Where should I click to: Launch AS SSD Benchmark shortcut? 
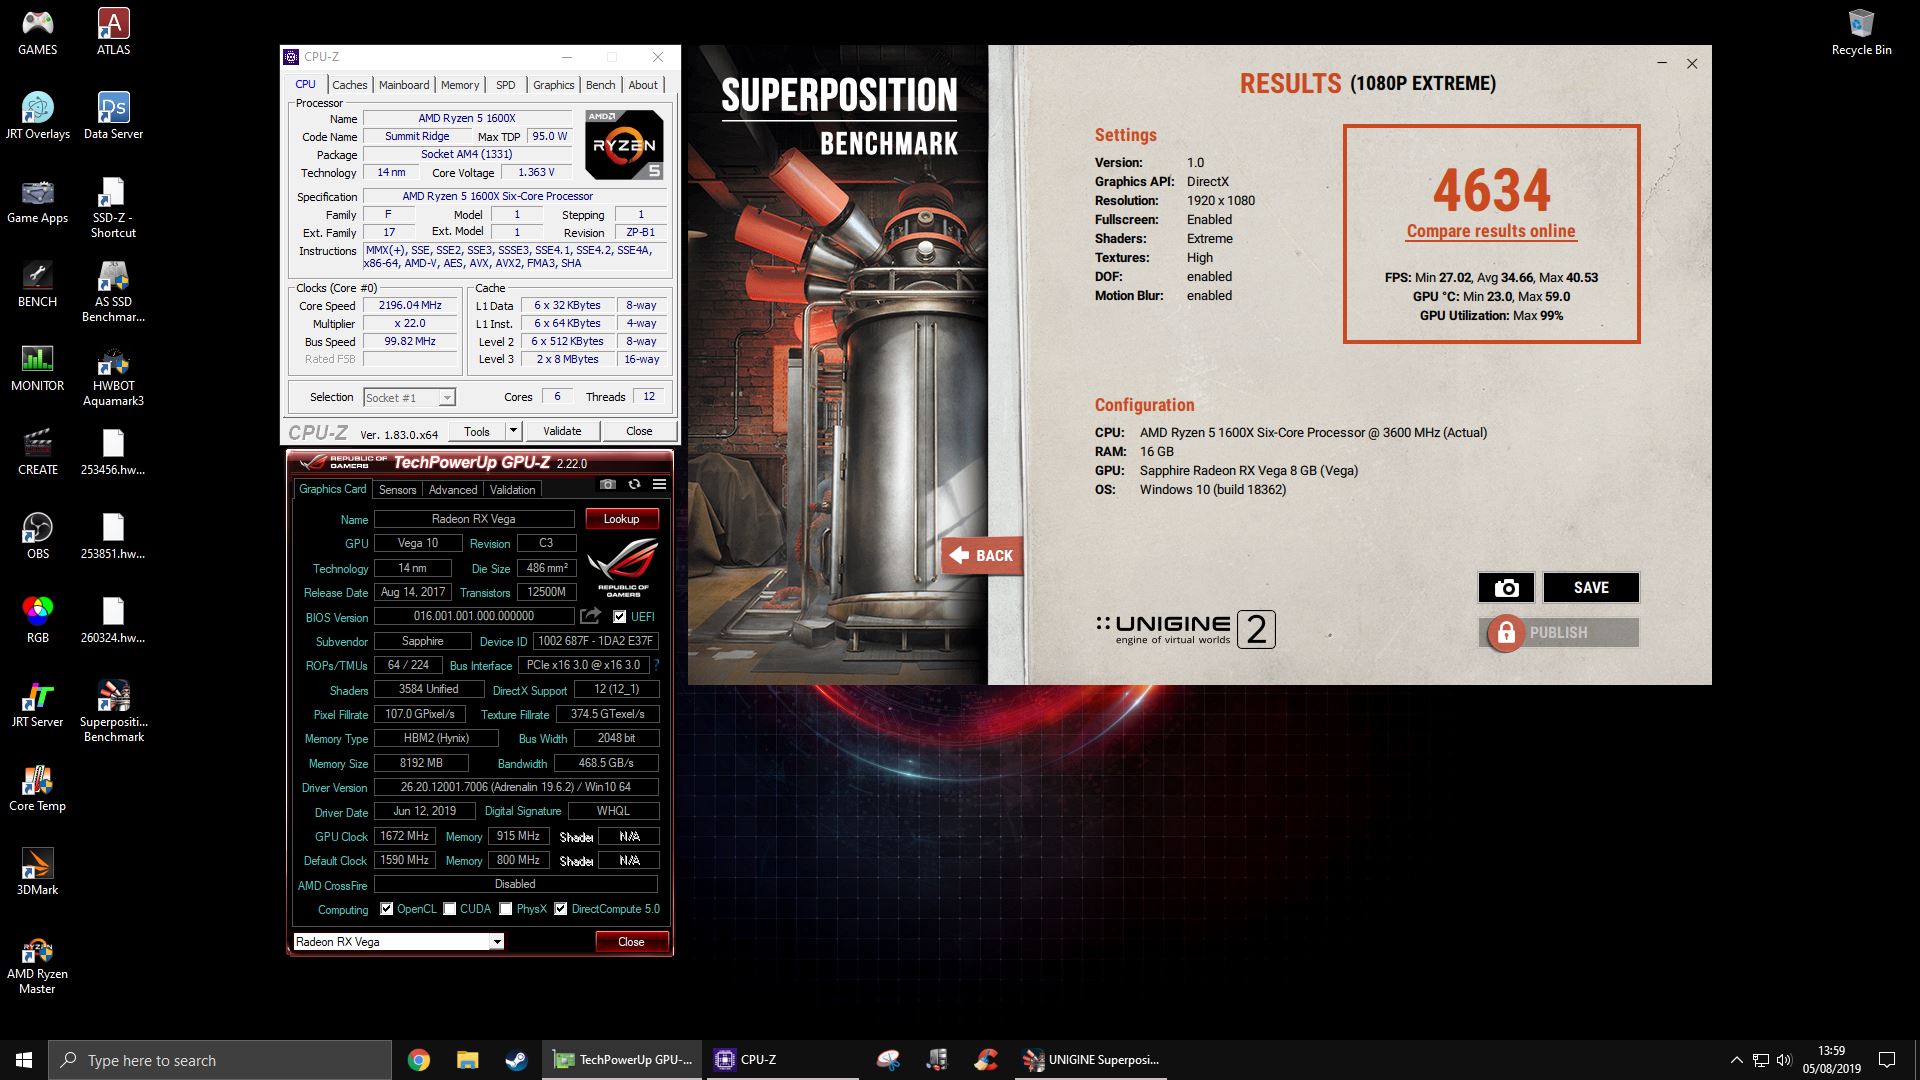[113, 291]
